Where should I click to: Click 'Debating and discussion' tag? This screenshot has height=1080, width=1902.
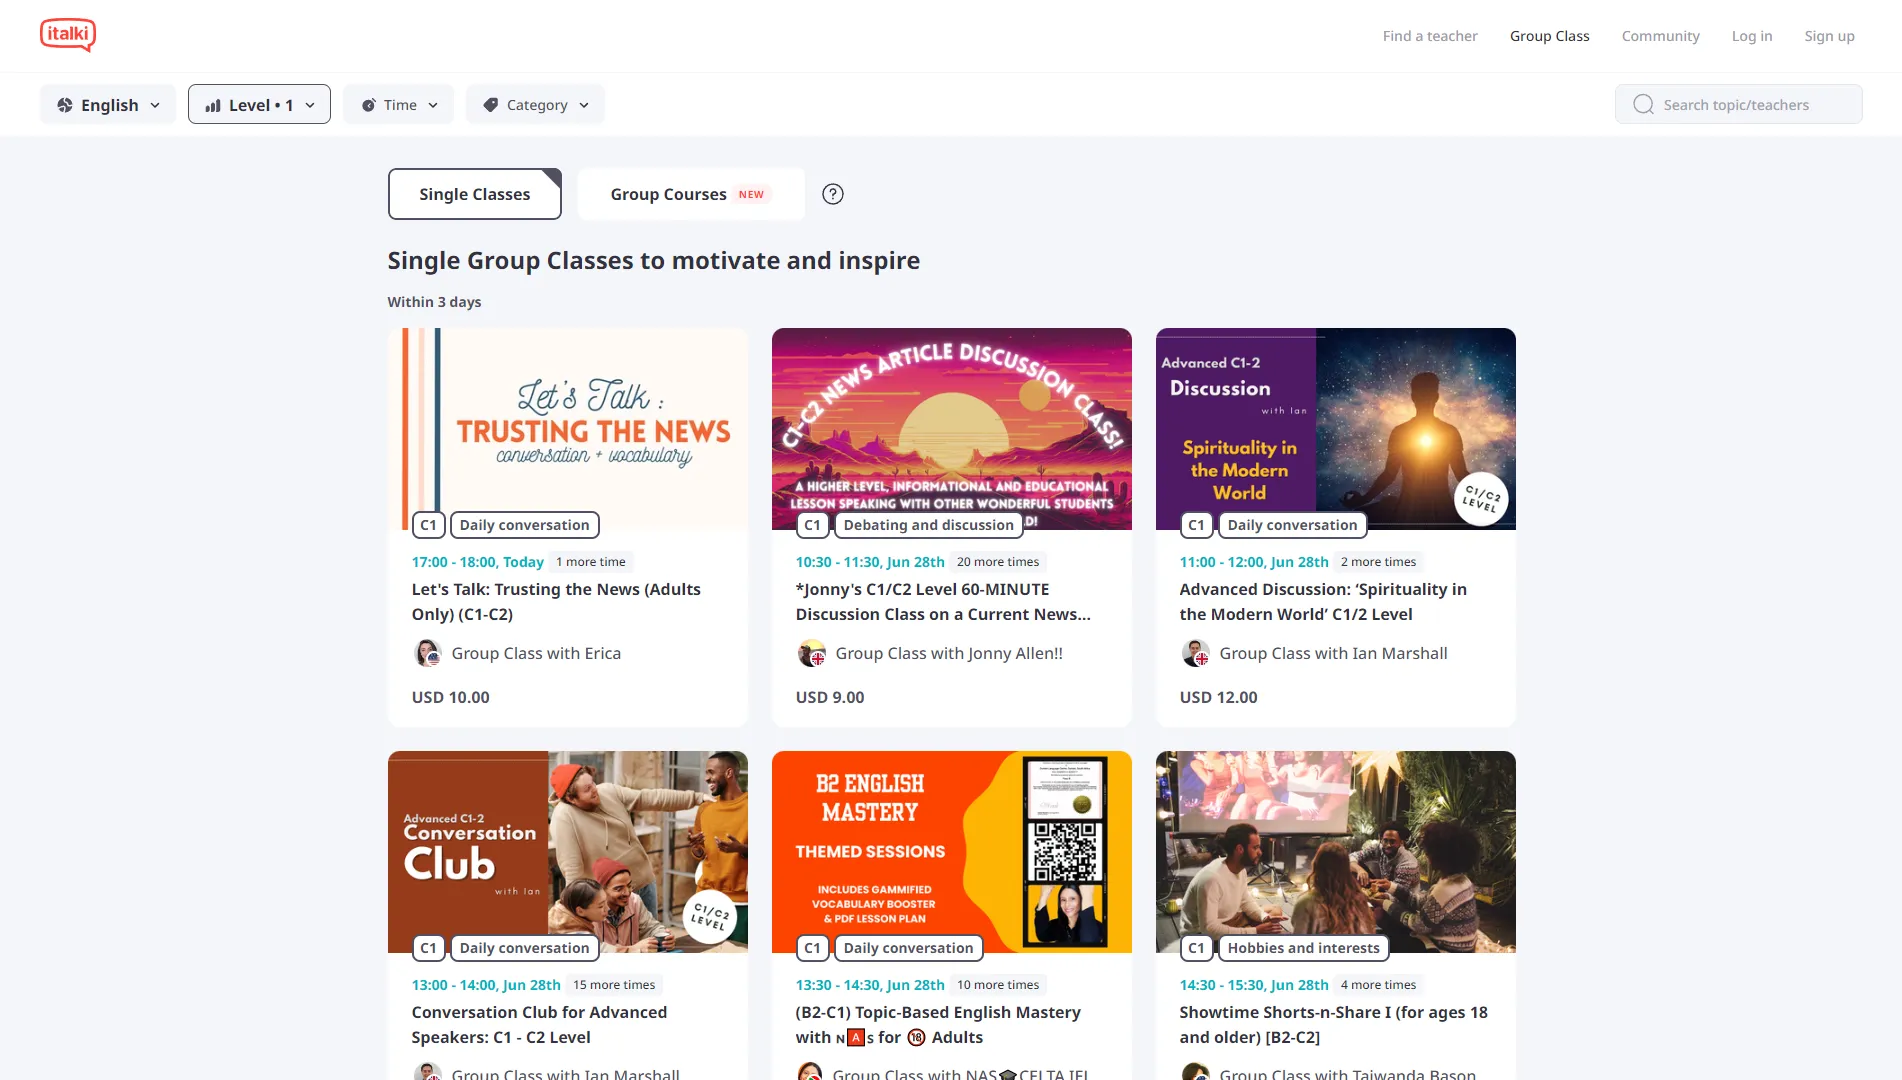(929, 525)
